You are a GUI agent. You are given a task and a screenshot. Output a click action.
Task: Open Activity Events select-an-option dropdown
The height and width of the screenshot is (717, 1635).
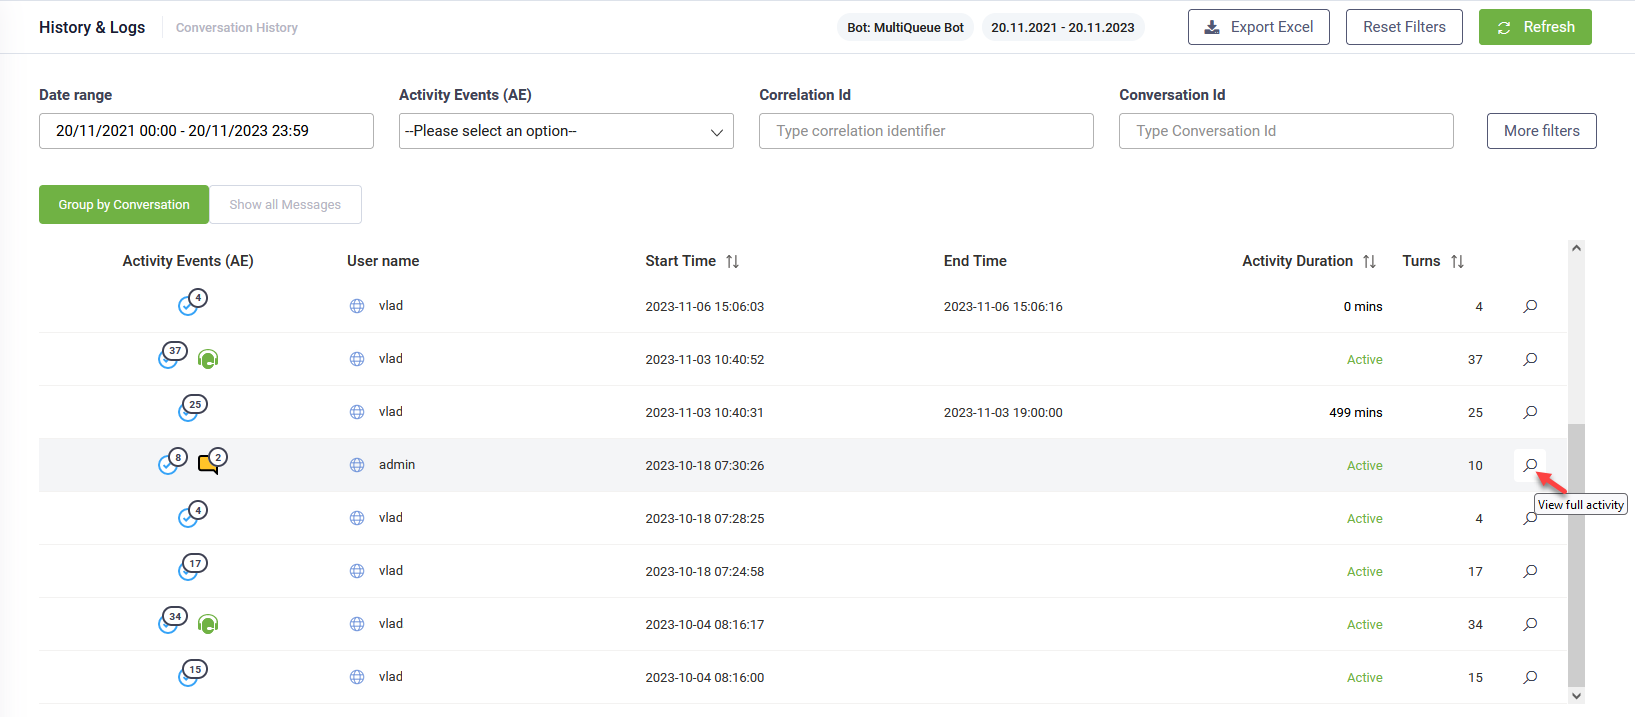566,131
